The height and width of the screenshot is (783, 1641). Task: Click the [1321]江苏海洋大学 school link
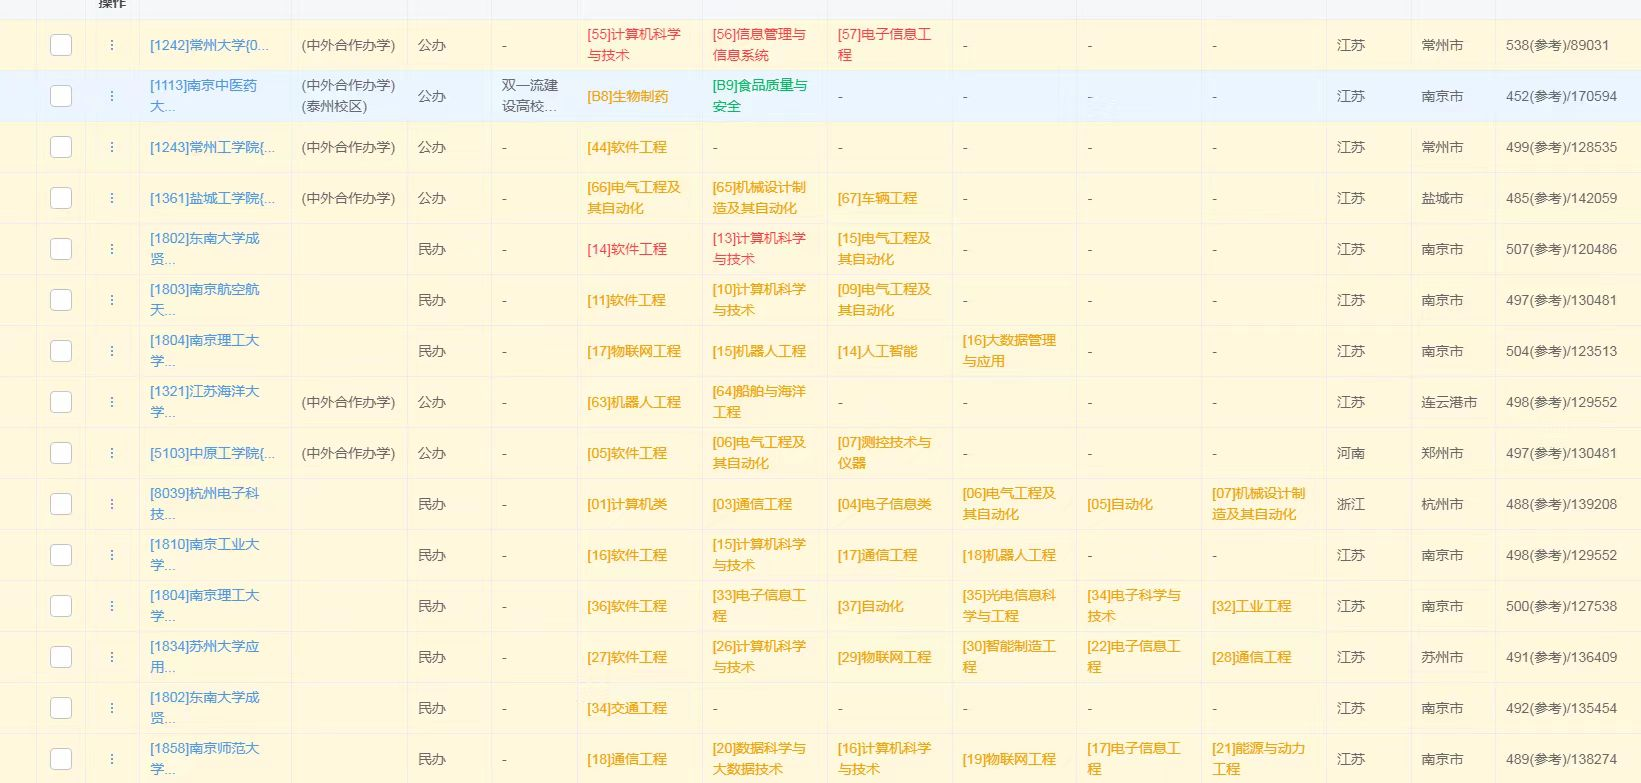click(204, 402)
